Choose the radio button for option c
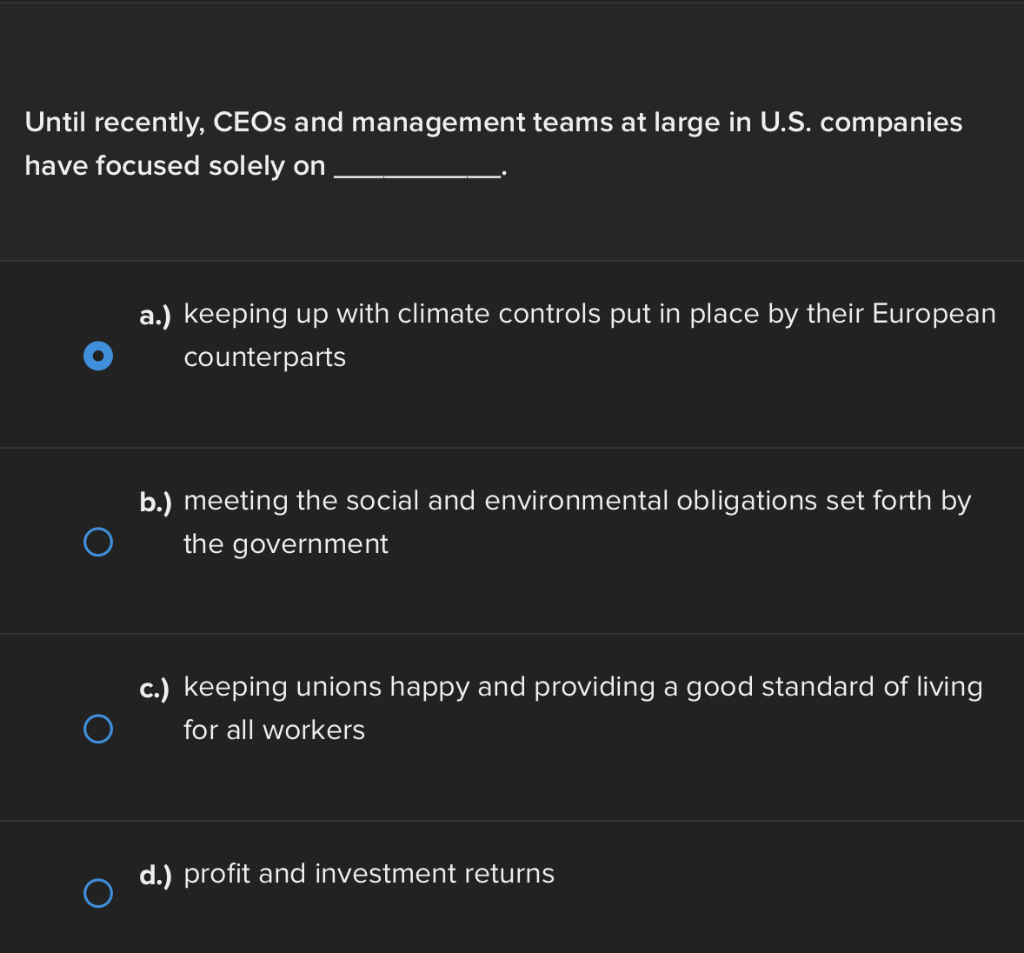Viewport: 1024px width, 953px height. click(x=98, y=728)
